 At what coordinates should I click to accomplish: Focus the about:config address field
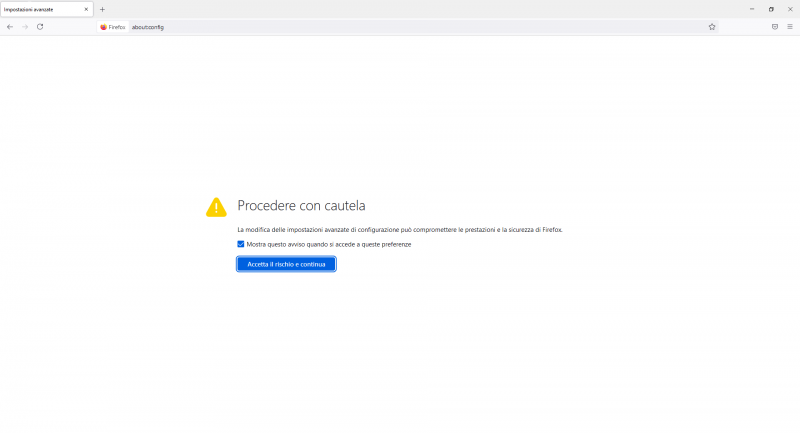pos(408,27)
